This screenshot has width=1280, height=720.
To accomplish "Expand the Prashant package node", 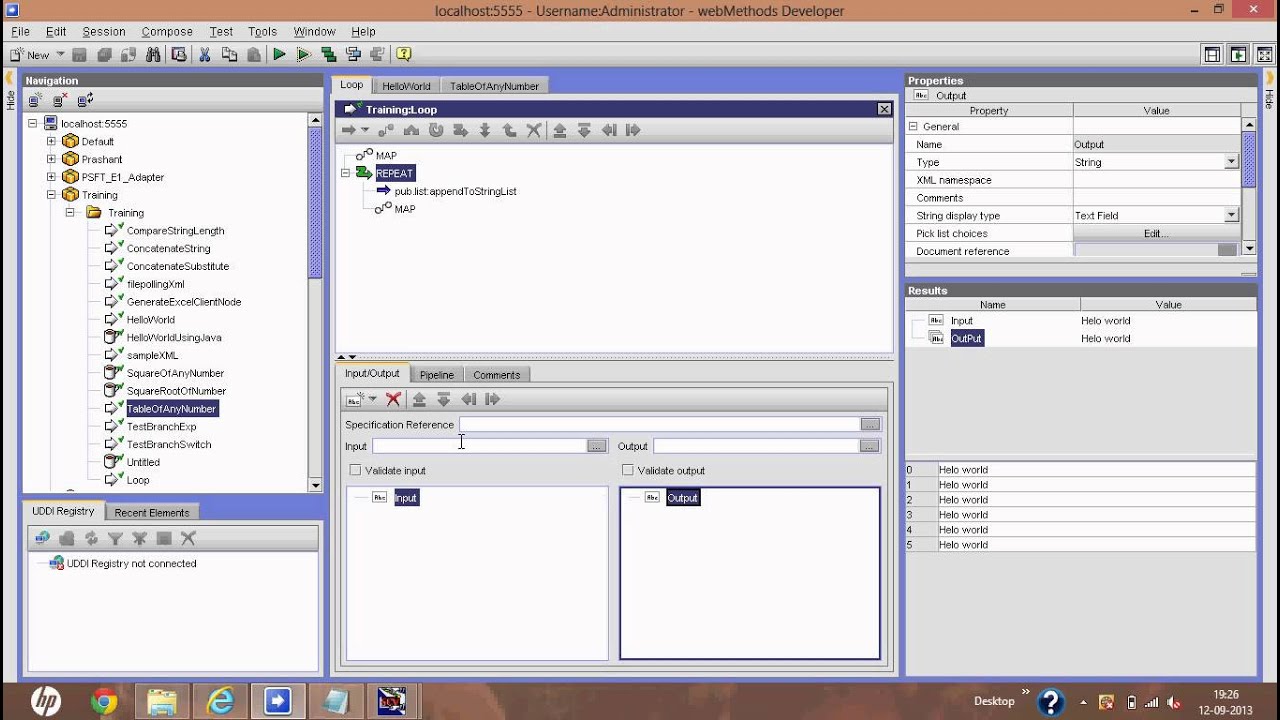I will (51, 159).
